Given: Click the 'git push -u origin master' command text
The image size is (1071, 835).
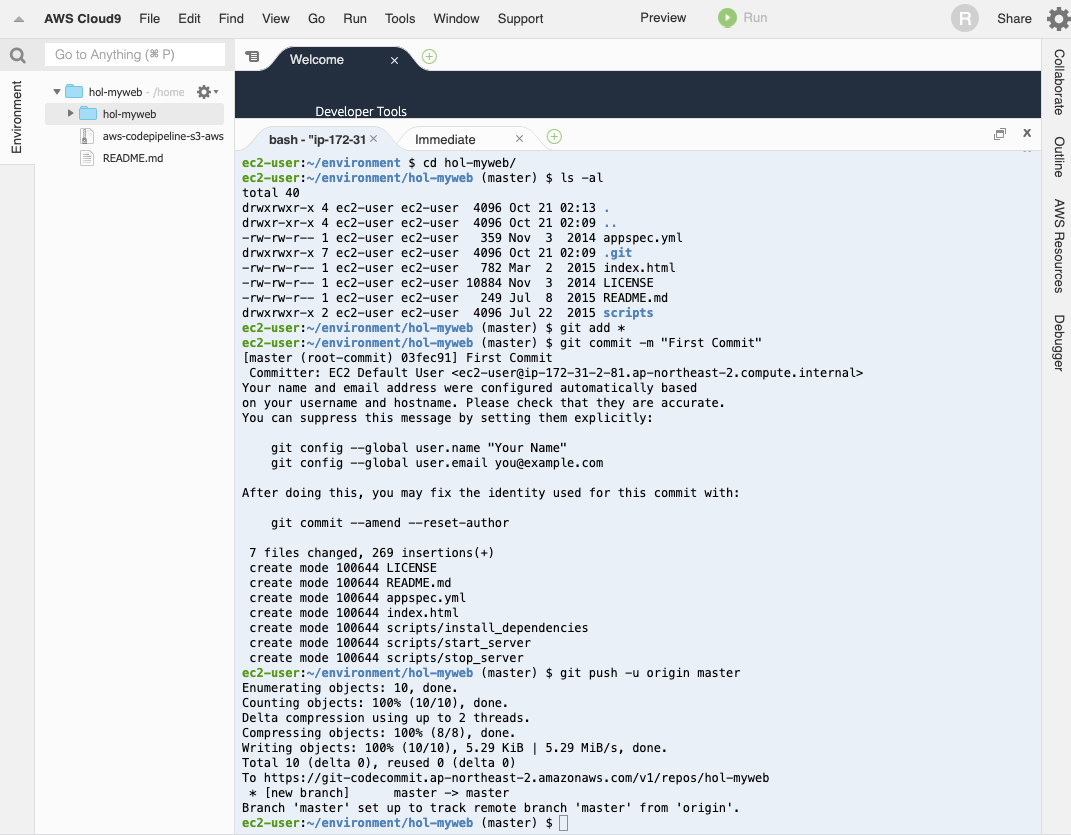Looking at the screenshot, I should (x=650, y=673).
